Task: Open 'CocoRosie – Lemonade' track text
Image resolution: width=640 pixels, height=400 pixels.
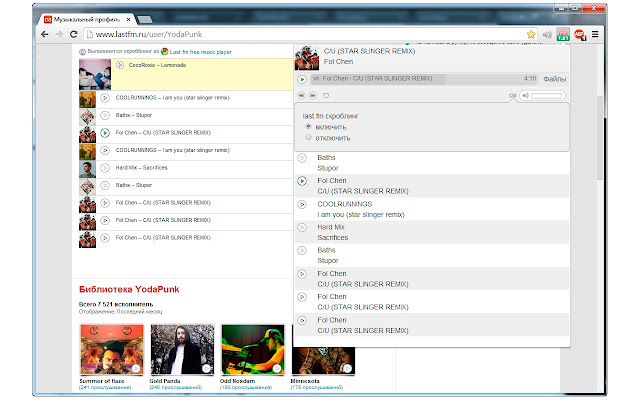Action: pos(158,65)
